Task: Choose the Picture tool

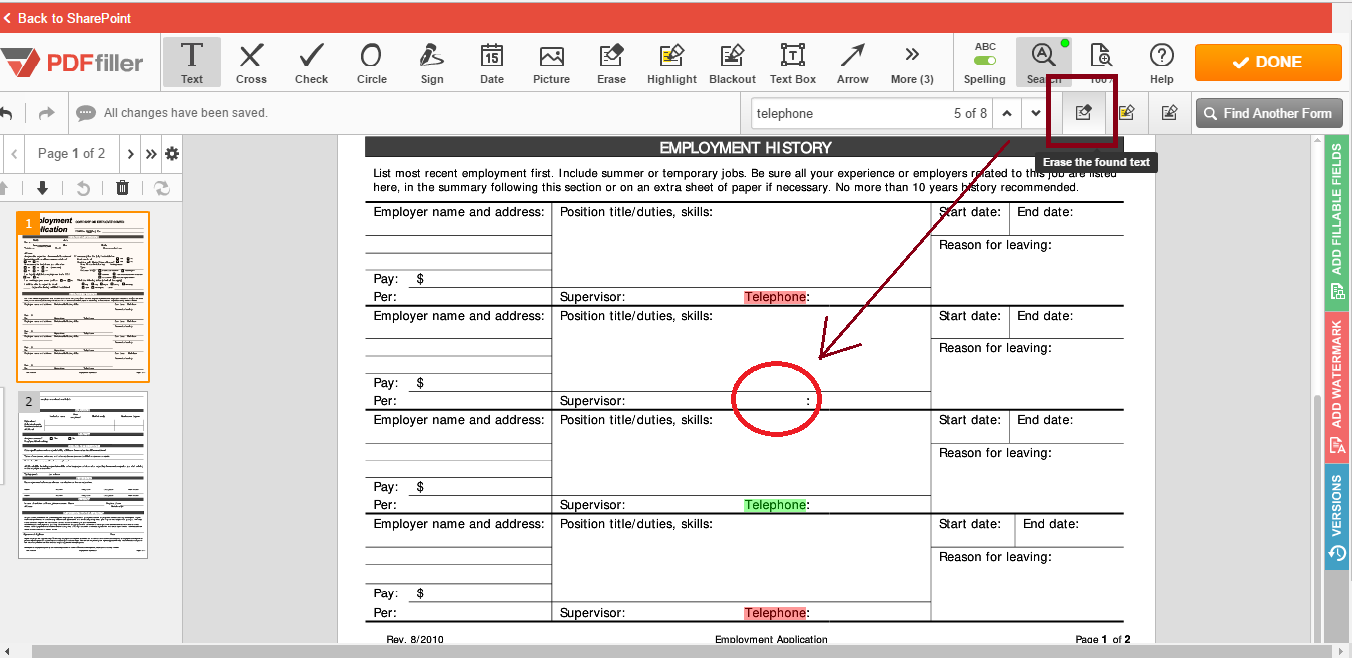Action: point(551,63)
